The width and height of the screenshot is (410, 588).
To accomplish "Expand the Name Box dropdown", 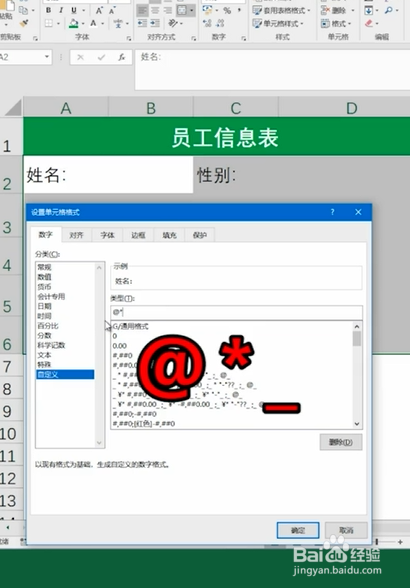I will [47, 57].
